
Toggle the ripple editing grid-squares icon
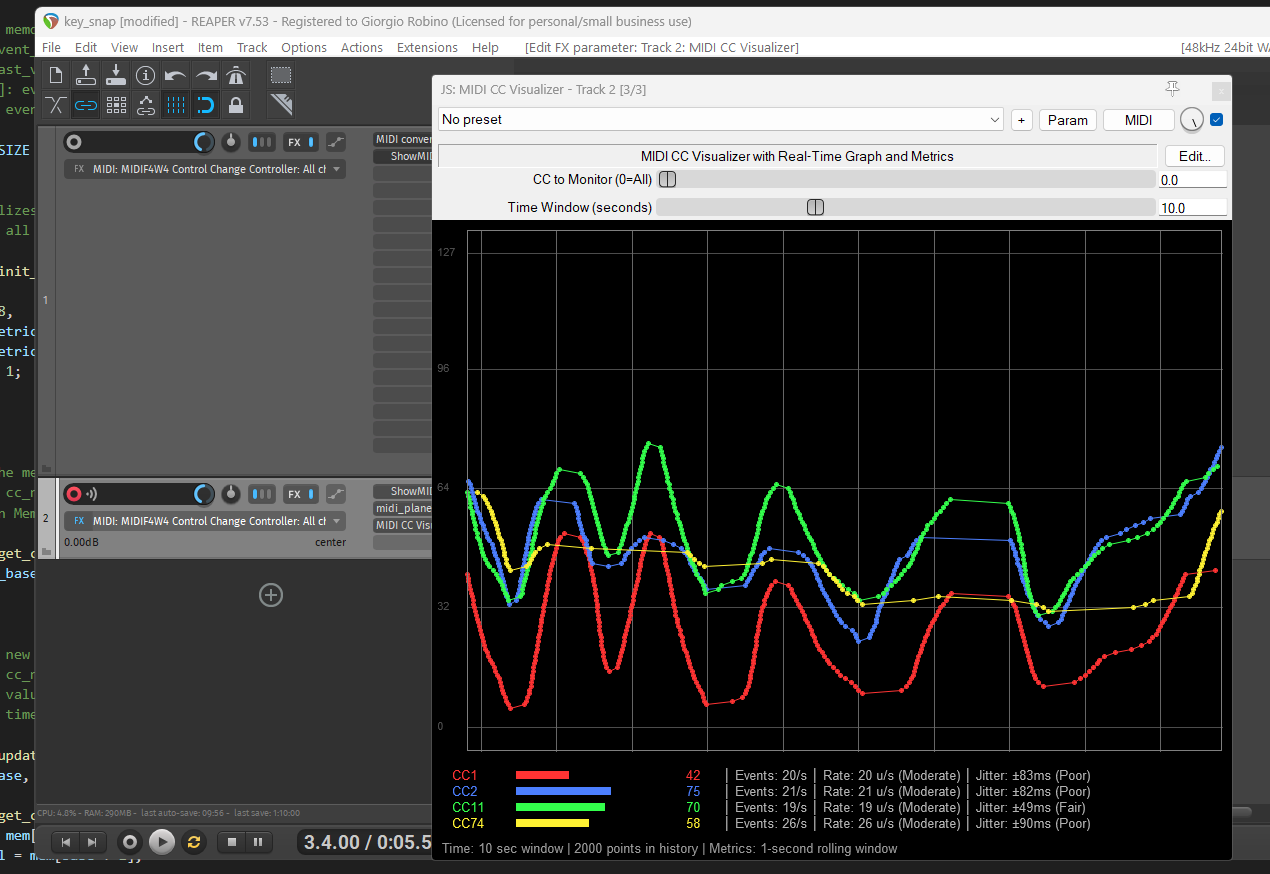tap(116, 104)
